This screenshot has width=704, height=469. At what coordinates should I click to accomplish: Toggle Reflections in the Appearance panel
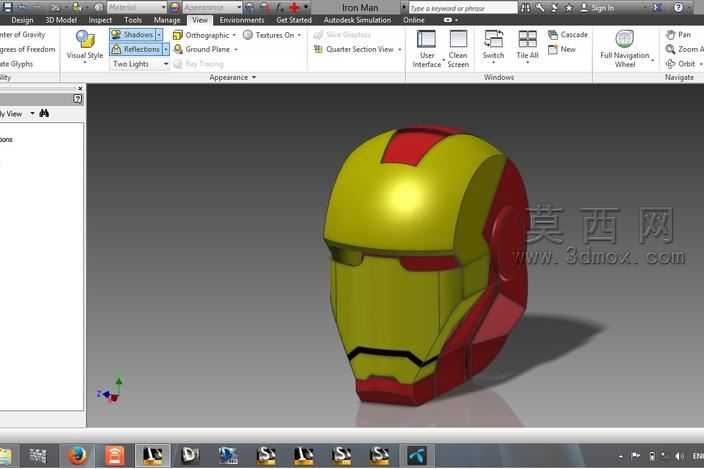pyautogui.click(x=136, y=49)
